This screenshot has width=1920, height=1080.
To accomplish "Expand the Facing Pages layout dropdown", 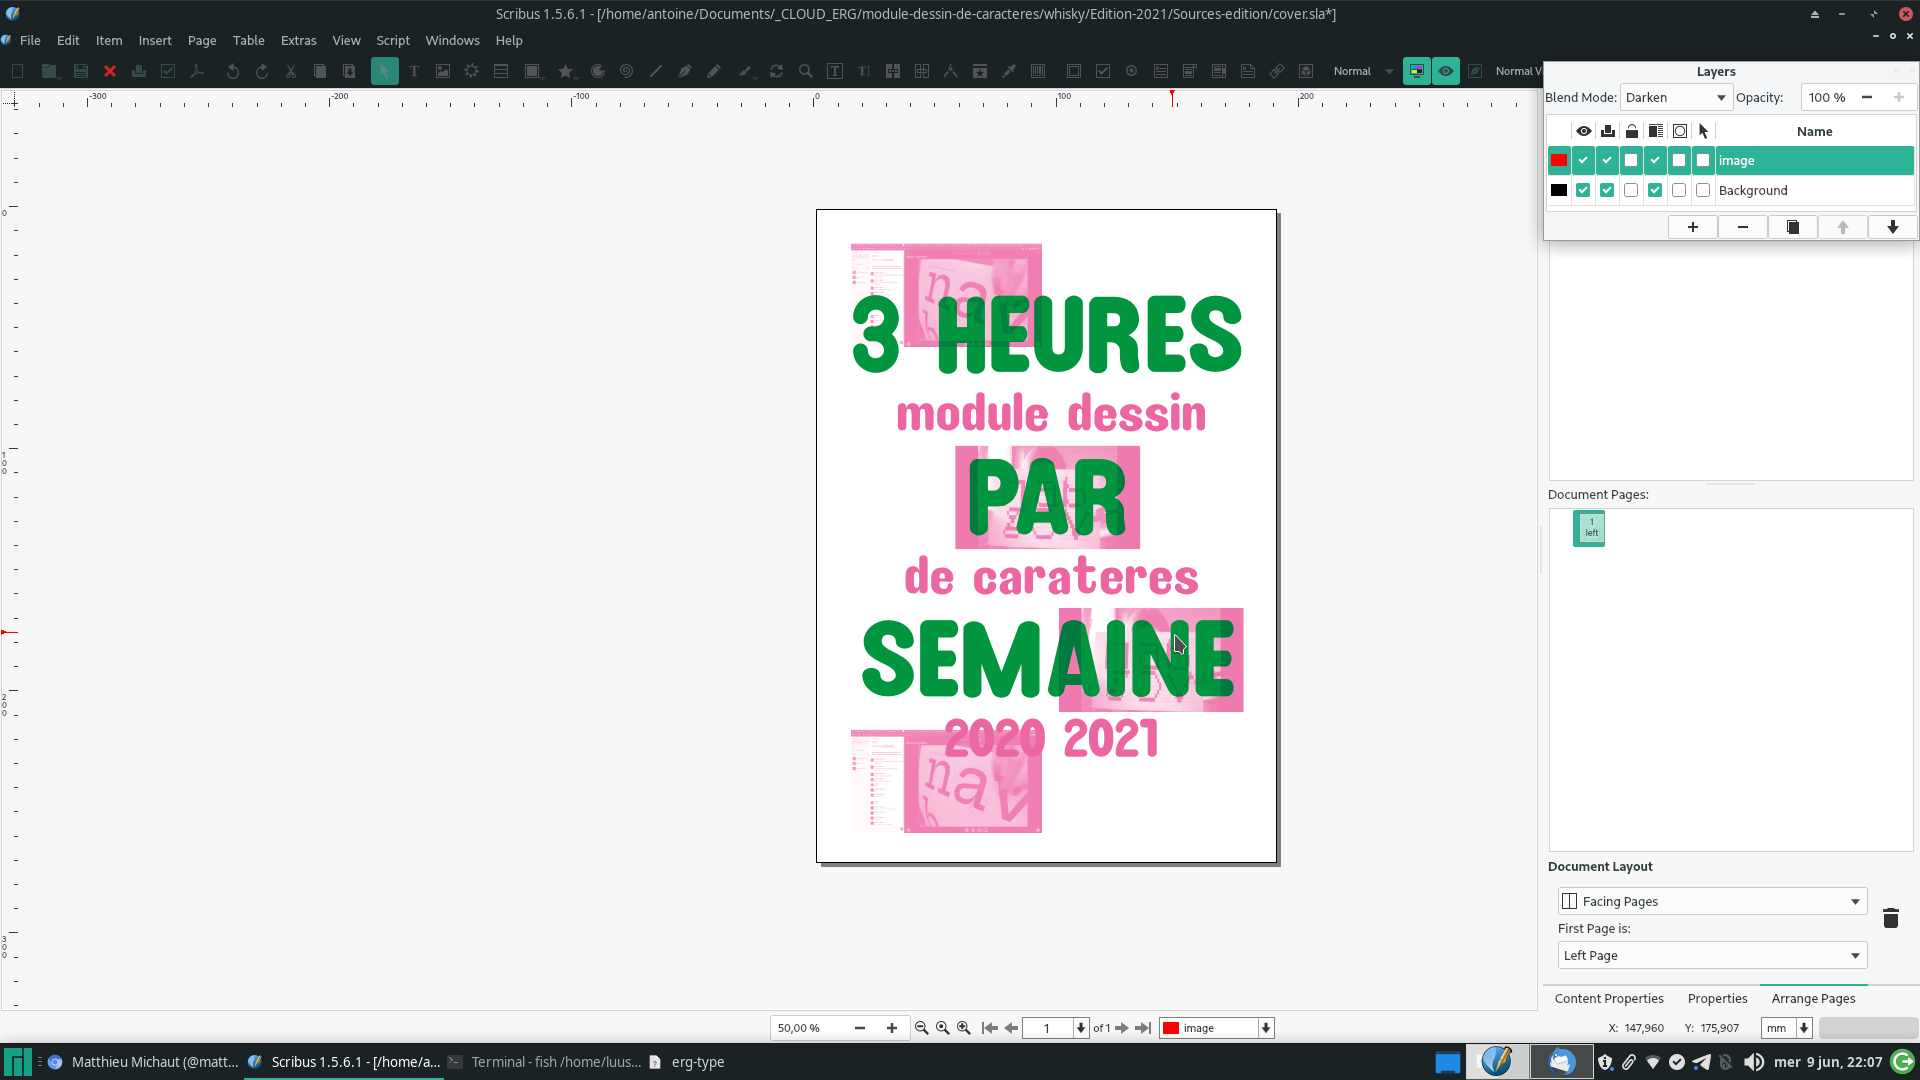I will [1712, 901].
